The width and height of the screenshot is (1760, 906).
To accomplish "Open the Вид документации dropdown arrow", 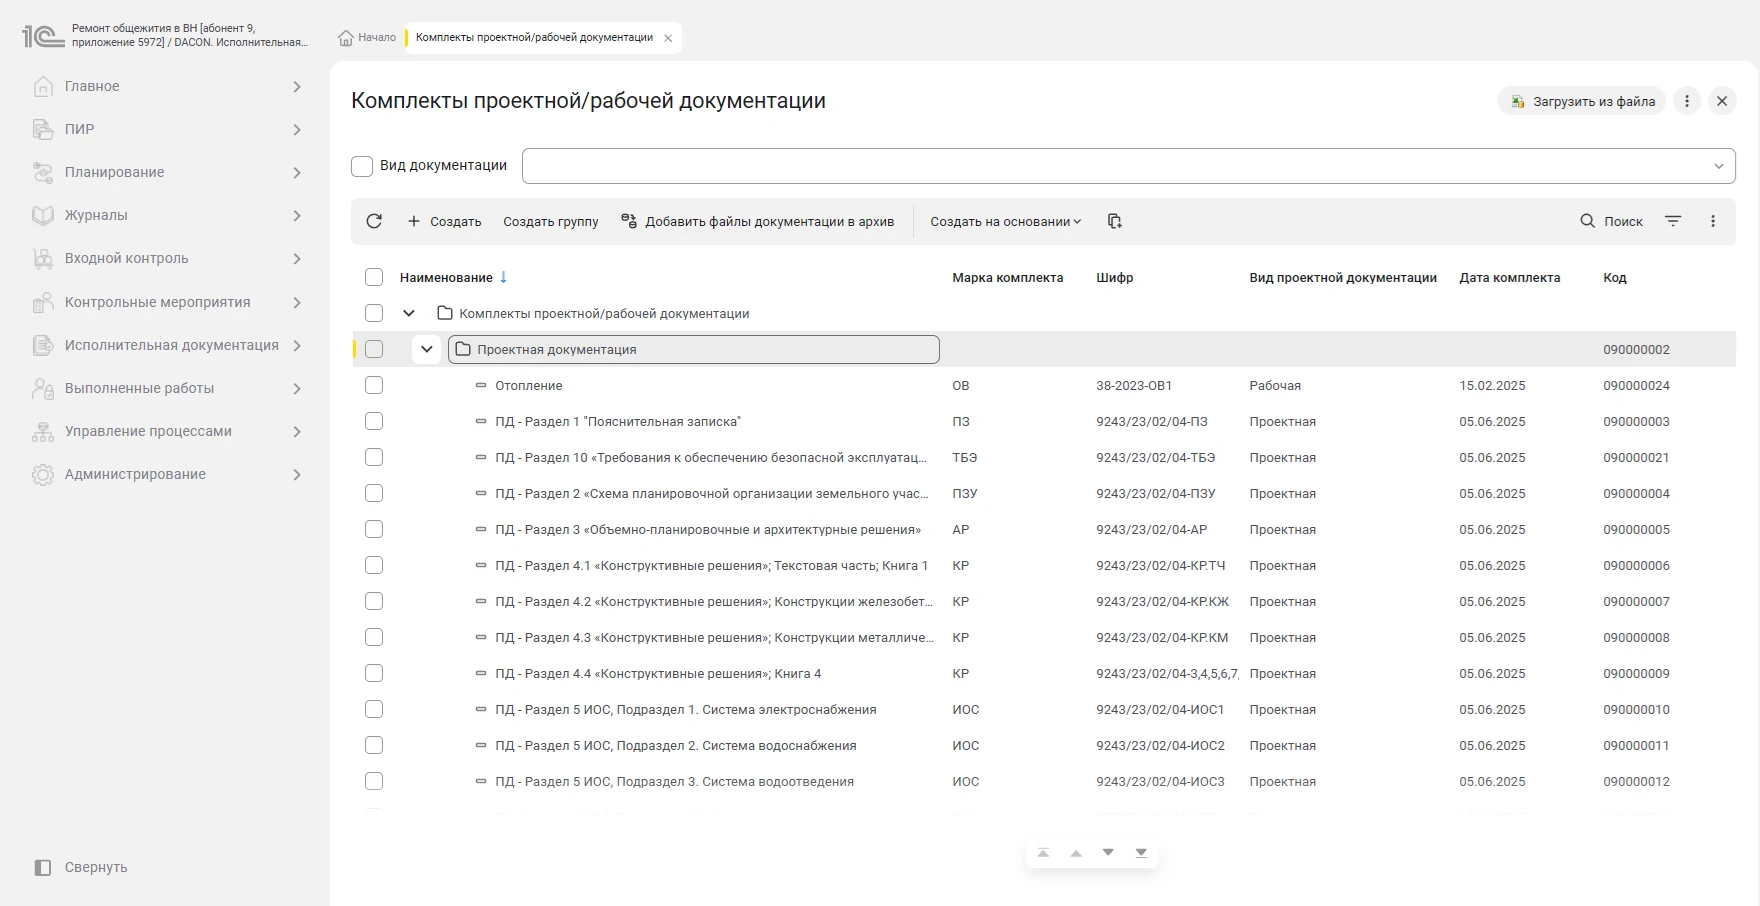I will pyautogui.click(x=1719, y=166).
